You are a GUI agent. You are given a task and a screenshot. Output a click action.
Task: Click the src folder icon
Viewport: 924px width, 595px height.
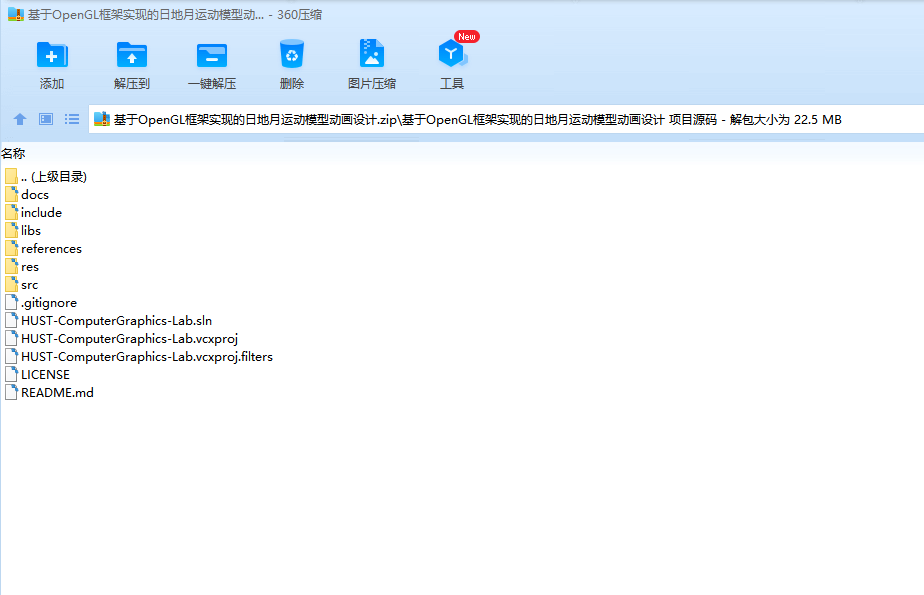pyautogui.click(x=11, y=285)
